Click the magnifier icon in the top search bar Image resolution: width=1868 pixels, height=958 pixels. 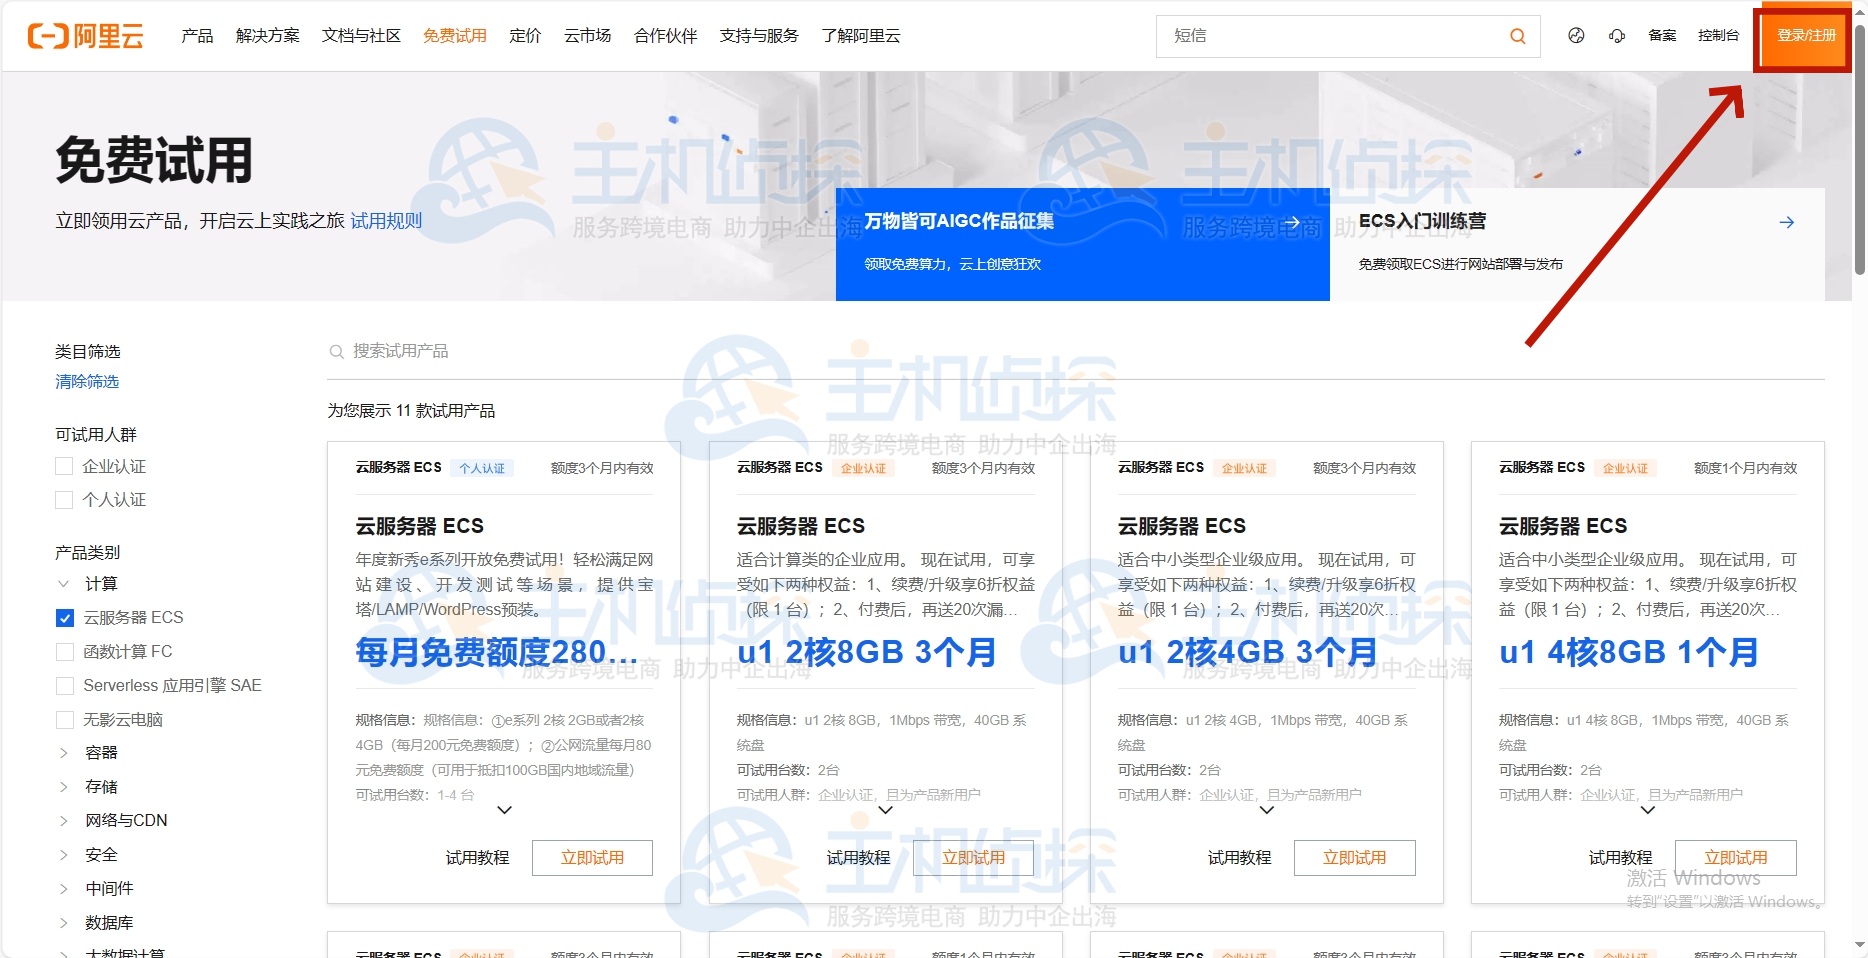(x=1517, y=36)
